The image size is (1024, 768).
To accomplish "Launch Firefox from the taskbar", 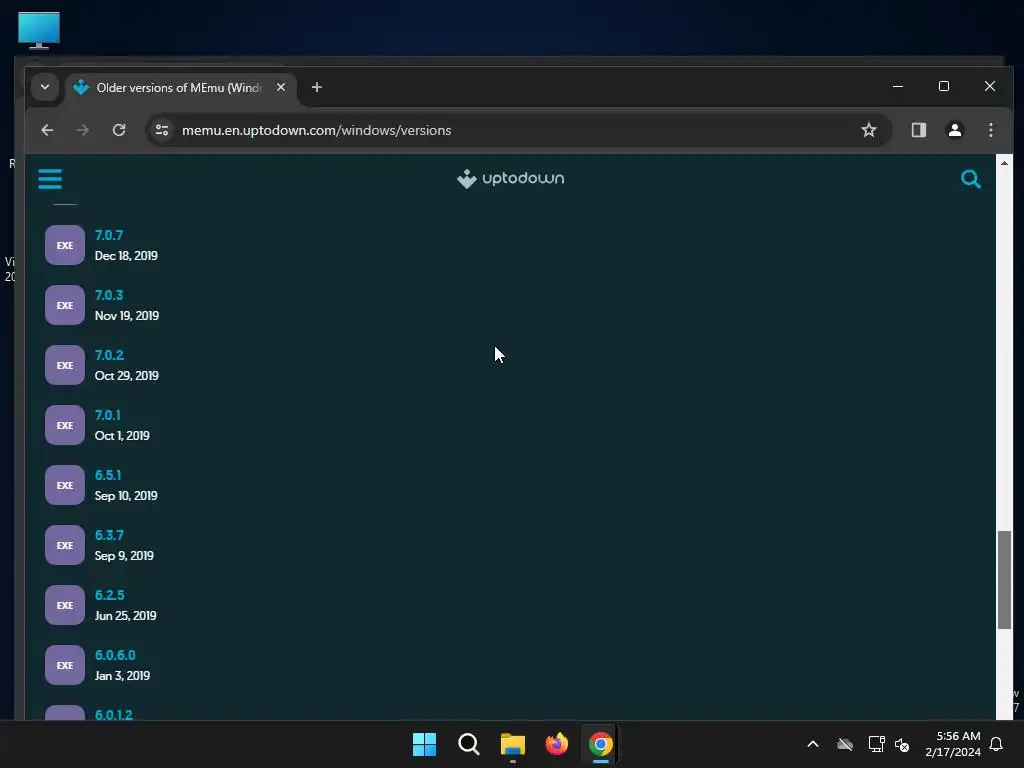I will click(556, 744).
